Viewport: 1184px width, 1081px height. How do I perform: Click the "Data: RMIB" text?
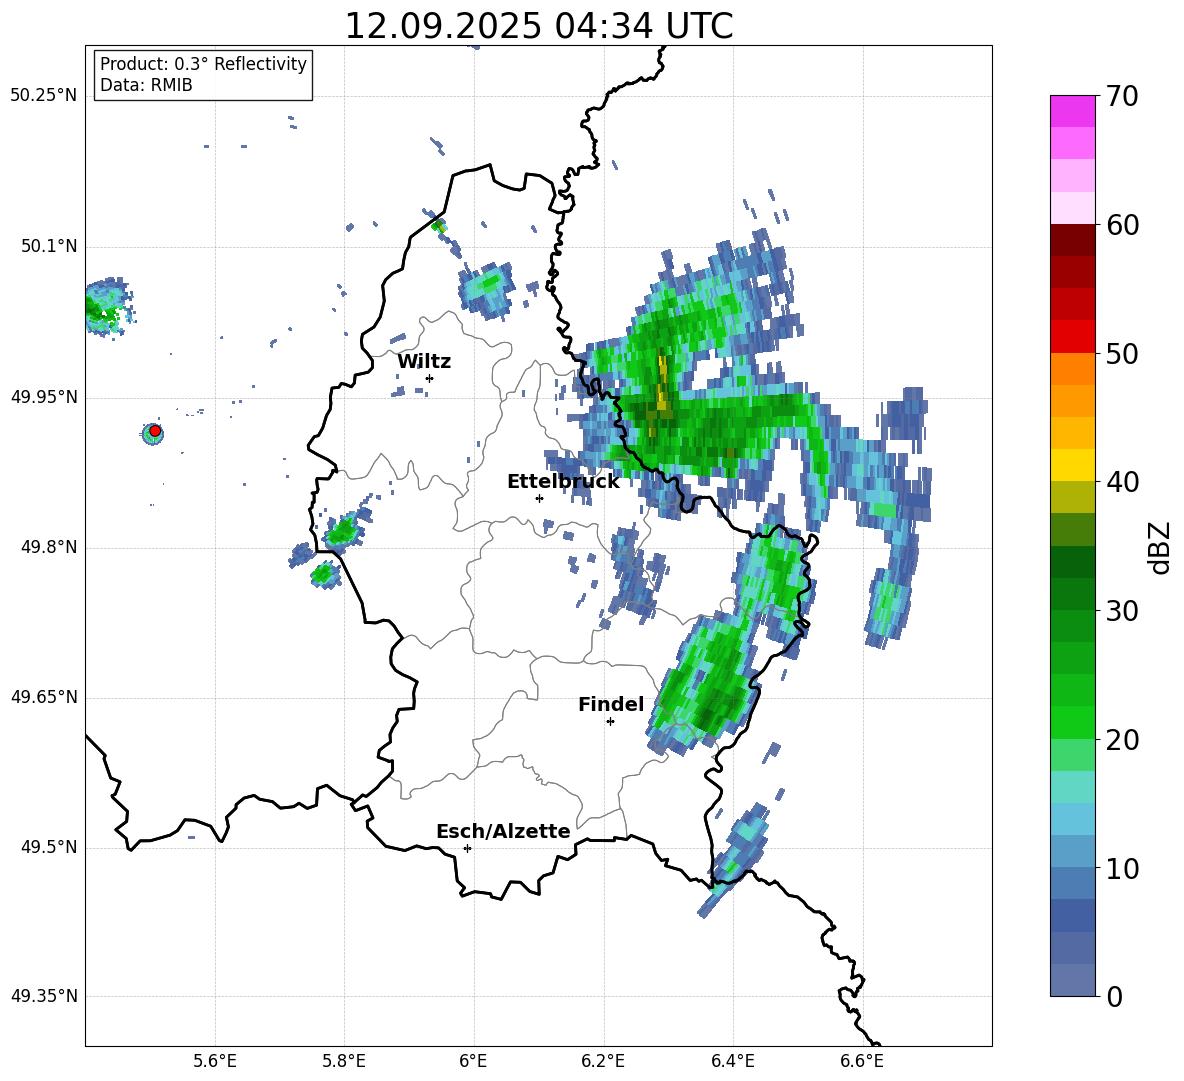click(146, 85)
